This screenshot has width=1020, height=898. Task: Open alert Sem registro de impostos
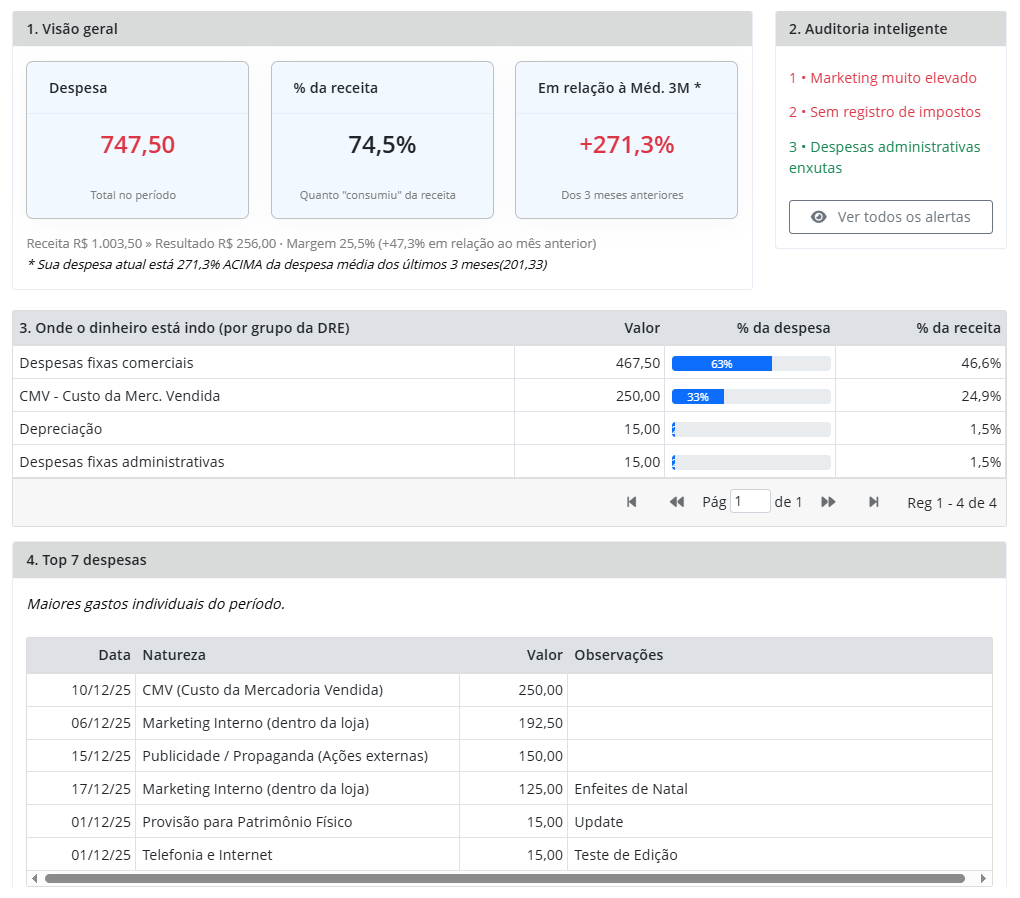[885, 112]
